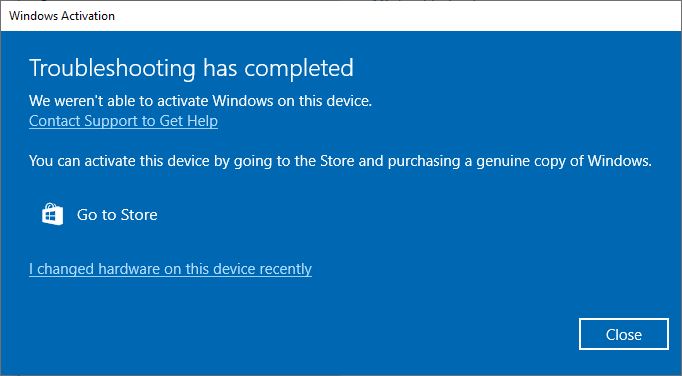Screen dimensions: 682x376
Task: Click the Windows Activation title bar
Action: coord(341,16)
